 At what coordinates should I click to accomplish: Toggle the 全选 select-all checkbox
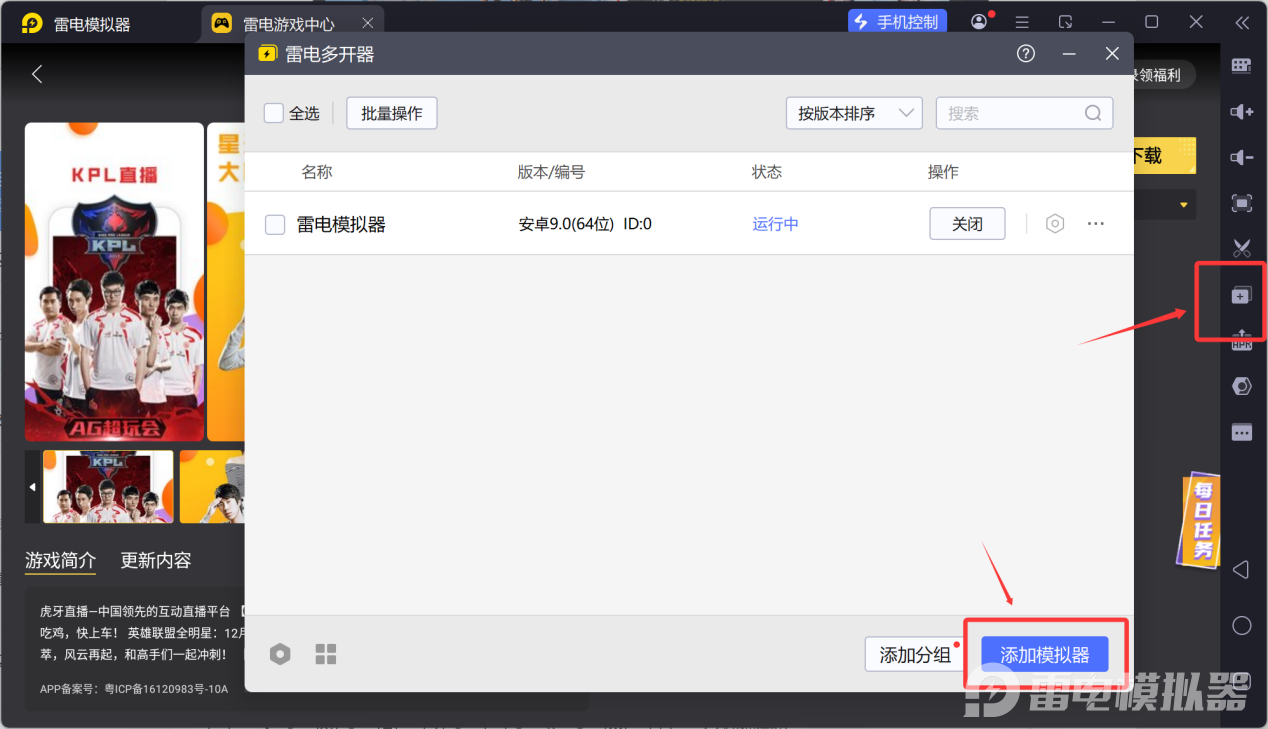(274, 113)
